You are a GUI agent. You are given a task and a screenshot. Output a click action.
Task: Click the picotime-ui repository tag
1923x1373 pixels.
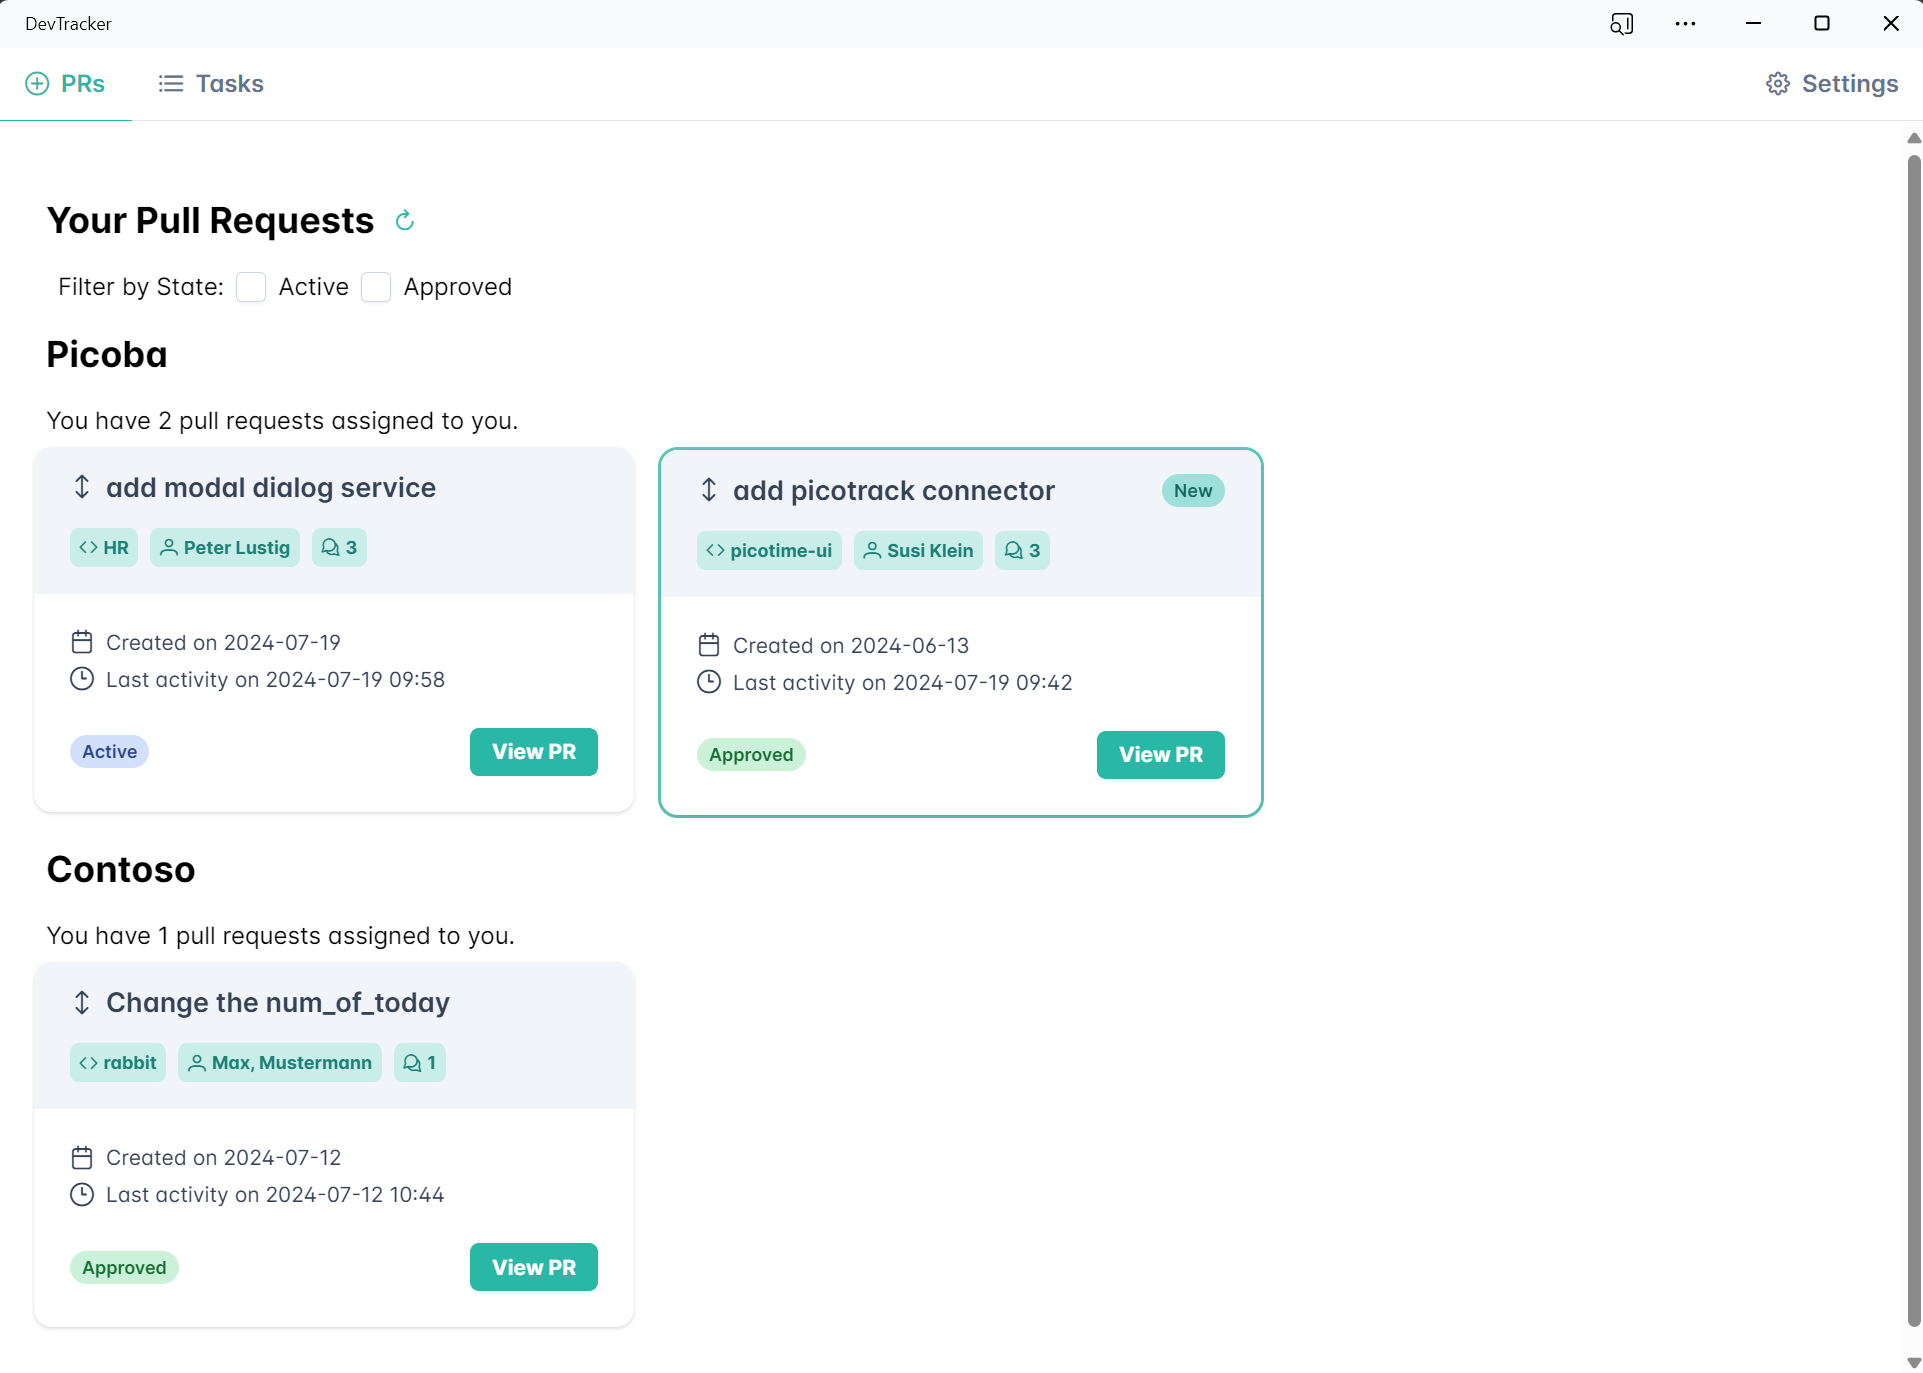(x=769, y=551)
